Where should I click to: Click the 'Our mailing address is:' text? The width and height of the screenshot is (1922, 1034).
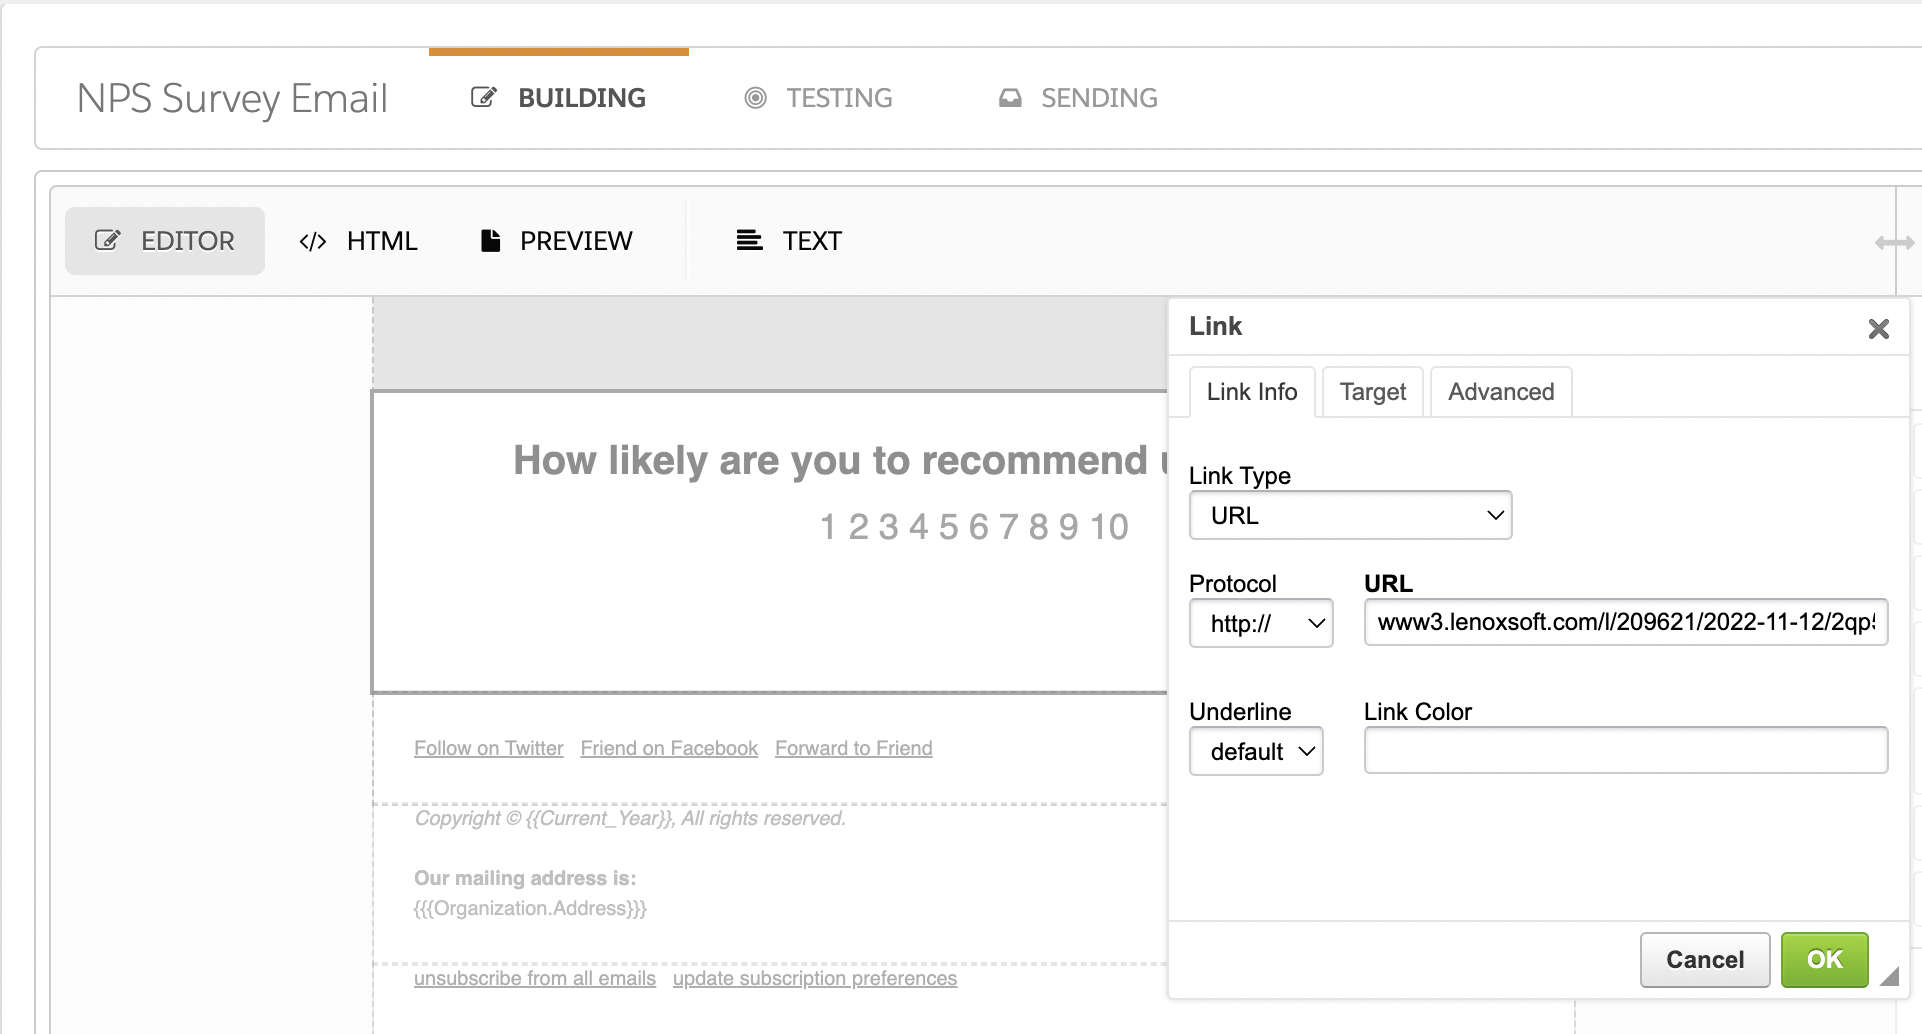(525, 878)
